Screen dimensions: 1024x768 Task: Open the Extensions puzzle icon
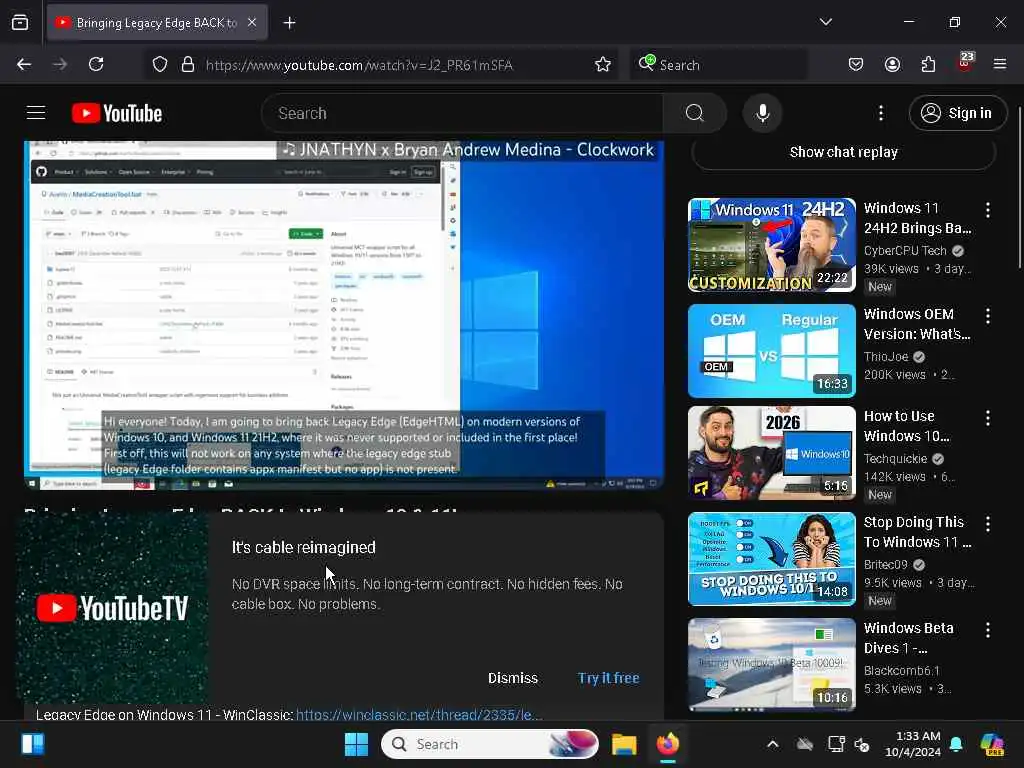[929, 64]
